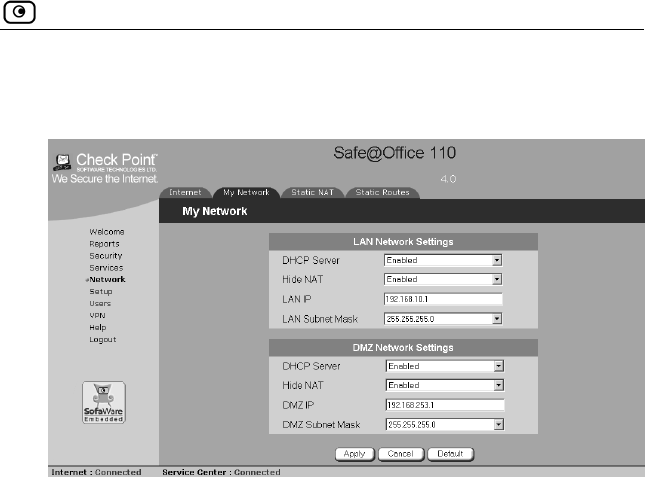Click the LAN IP label
645x477 pixels.
pos(297,299)
